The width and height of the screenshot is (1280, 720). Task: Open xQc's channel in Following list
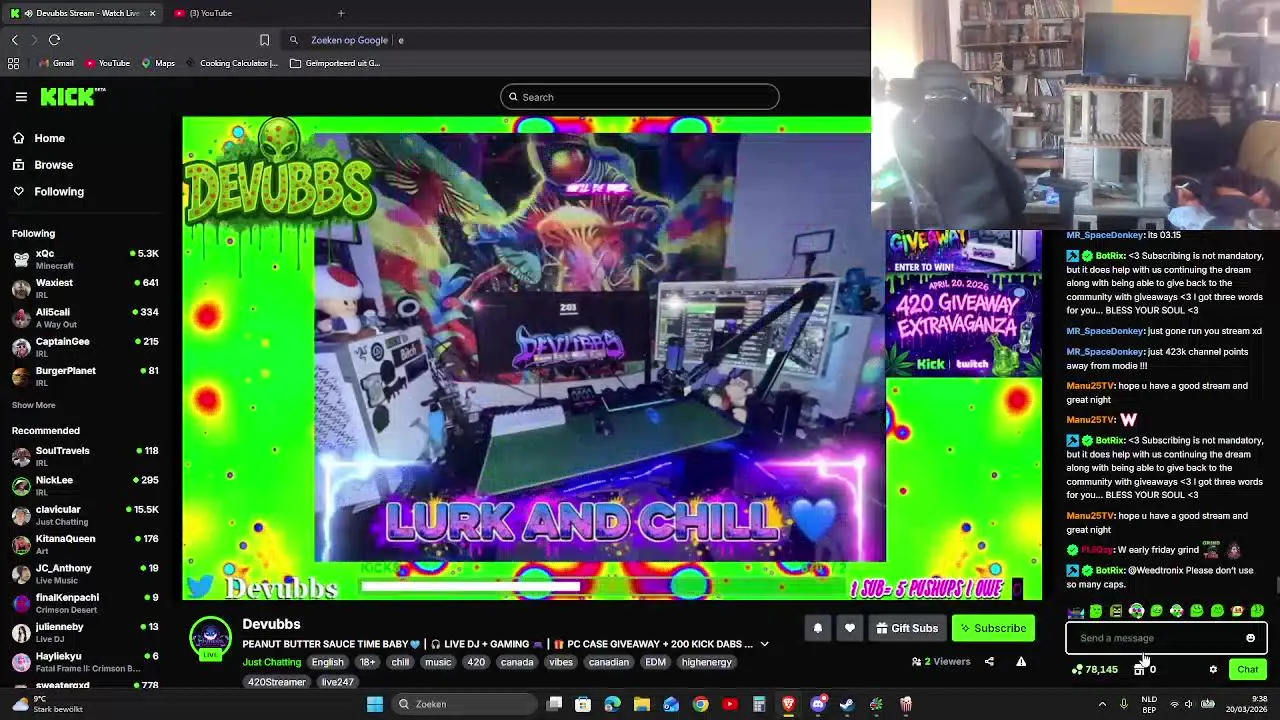click(x=86, y=259)
